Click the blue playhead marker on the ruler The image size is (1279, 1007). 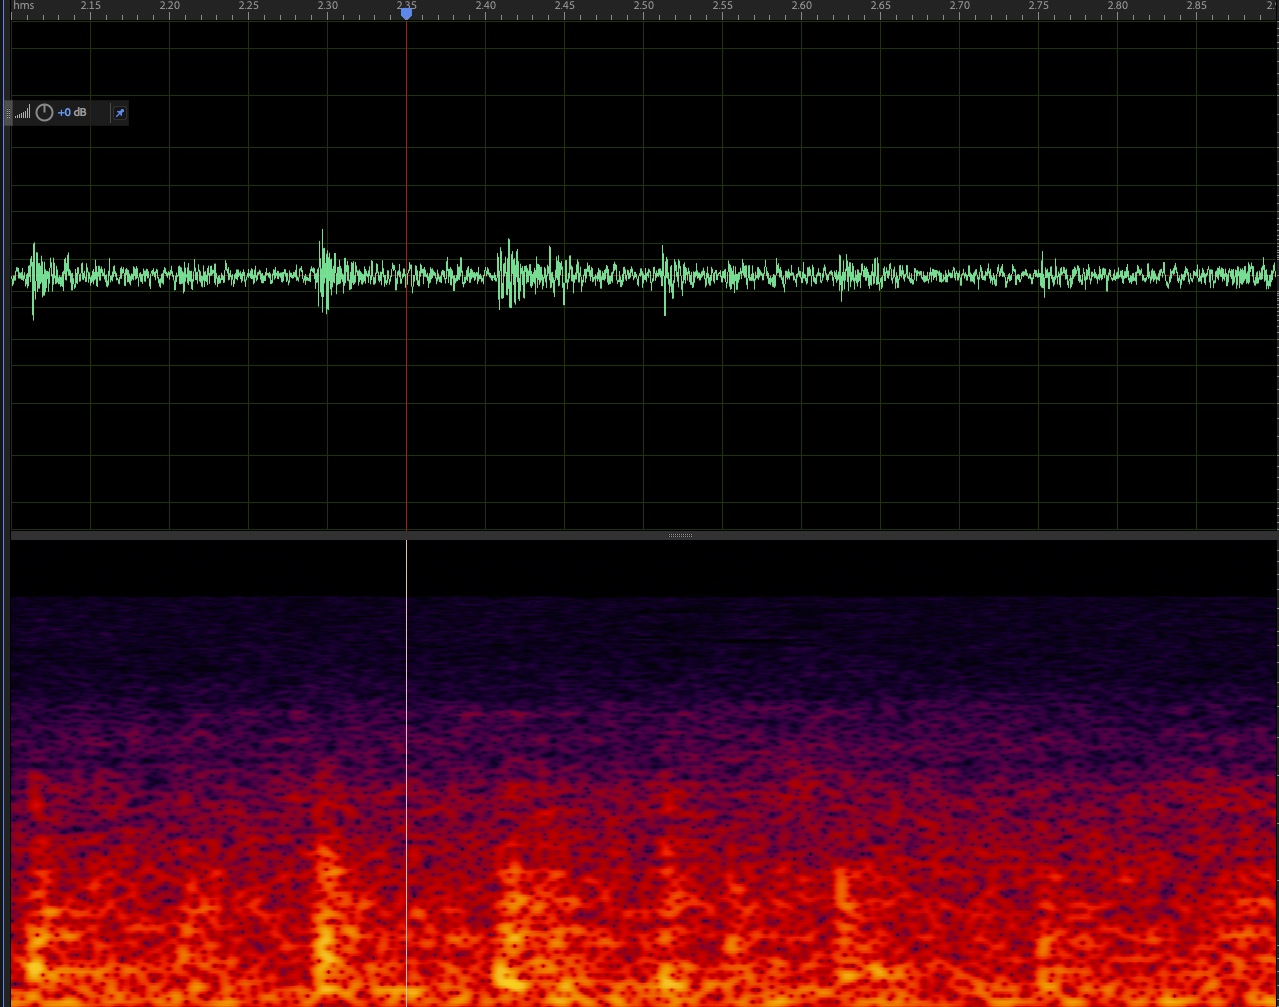tap(406, 13)
